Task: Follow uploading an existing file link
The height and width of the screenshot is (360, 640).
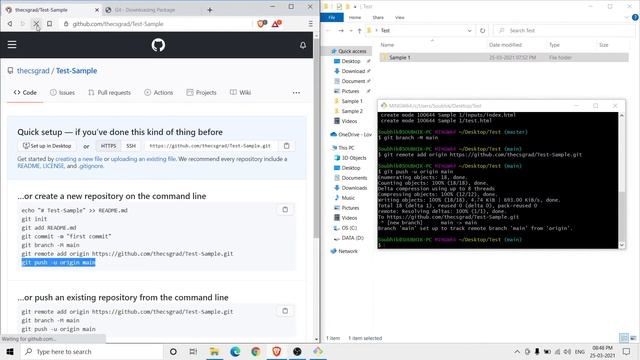Action: pyautogui.click(x=143, y=159)
